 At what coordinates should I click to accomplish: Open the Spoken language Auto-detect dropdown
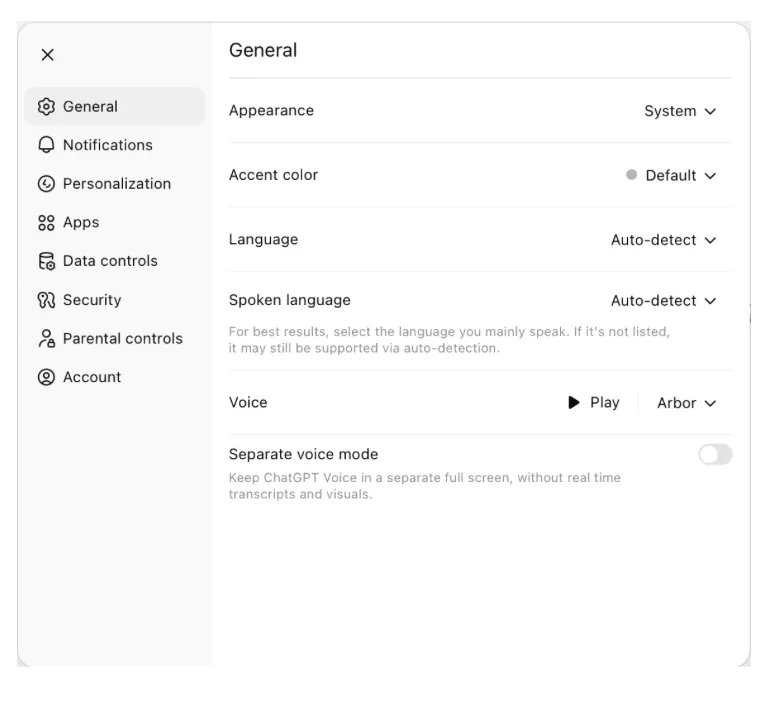(664, 301)
